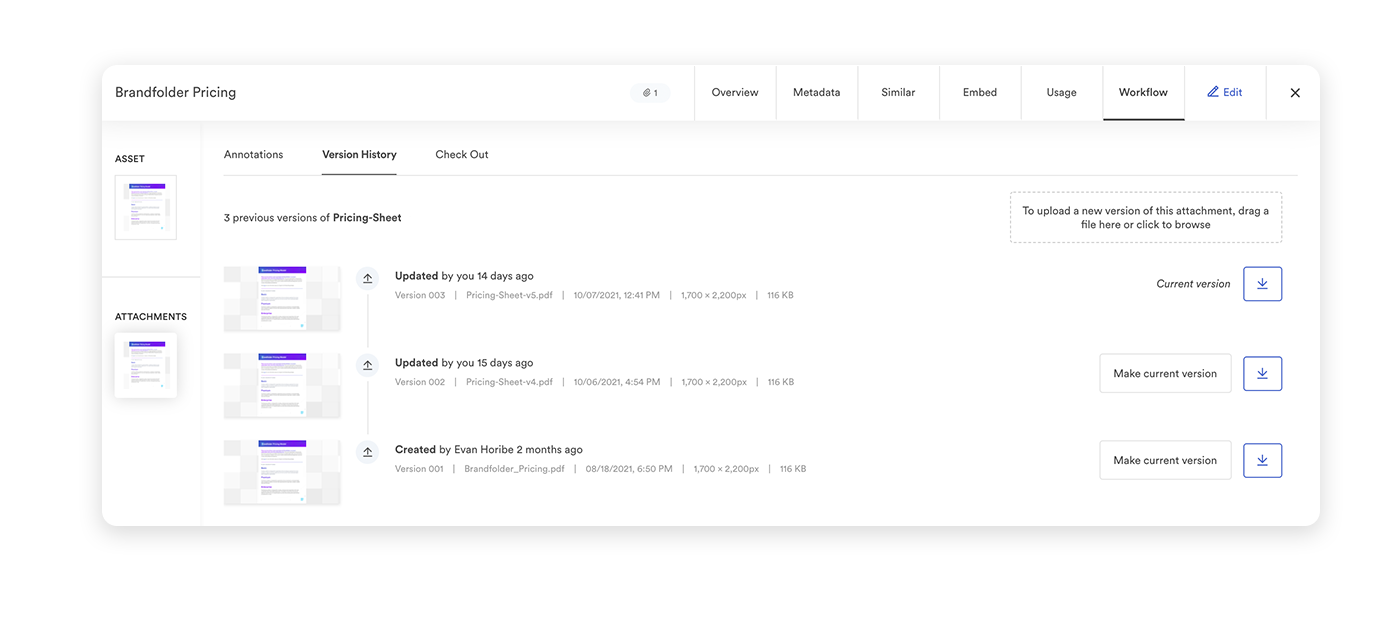The width and height of the screenshot is (1400, 619).
Task: Open the Embed tab
Action: pyautogui.click(x=980, y=92)
